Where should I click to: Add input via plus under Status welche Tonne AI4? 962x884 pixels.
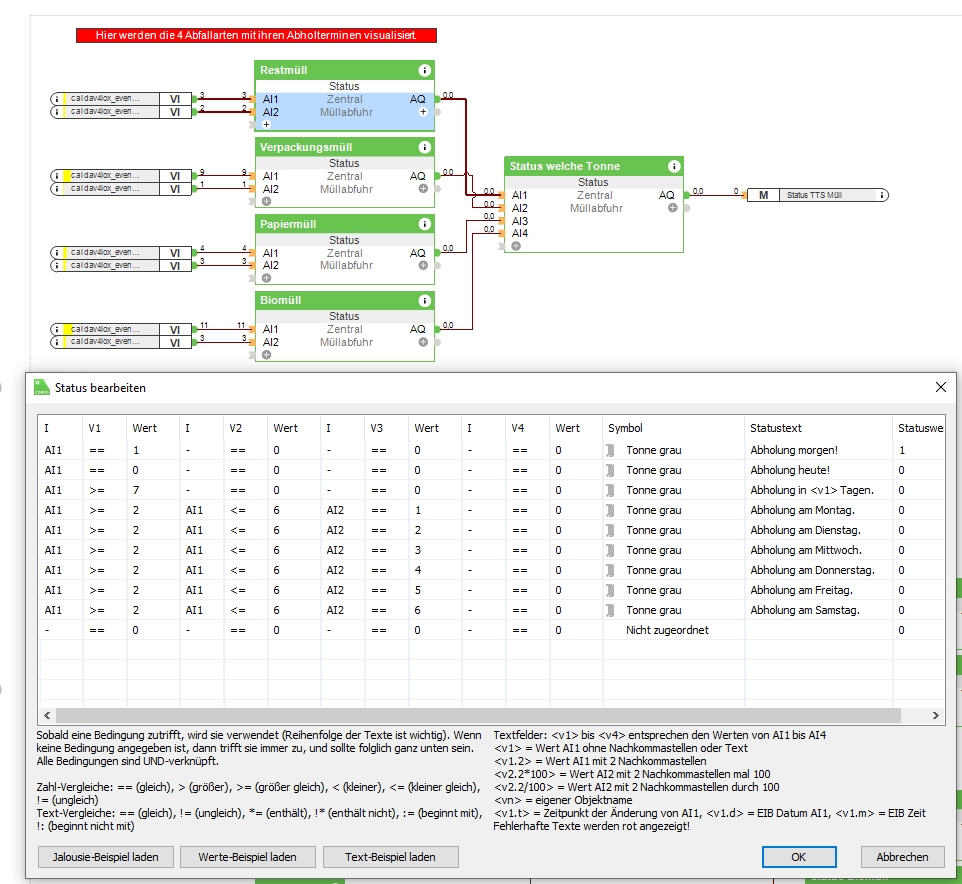click(x=516, y=246)
